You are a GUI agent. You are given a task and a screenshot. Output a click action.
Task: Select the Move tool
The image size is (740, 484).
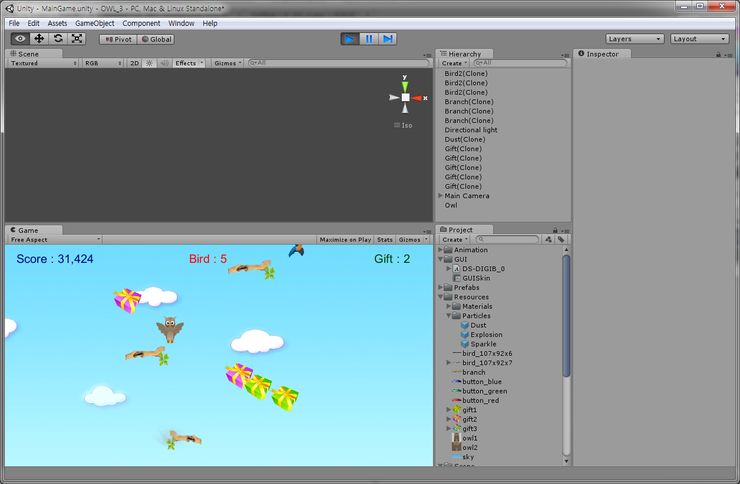click(39, 39)
